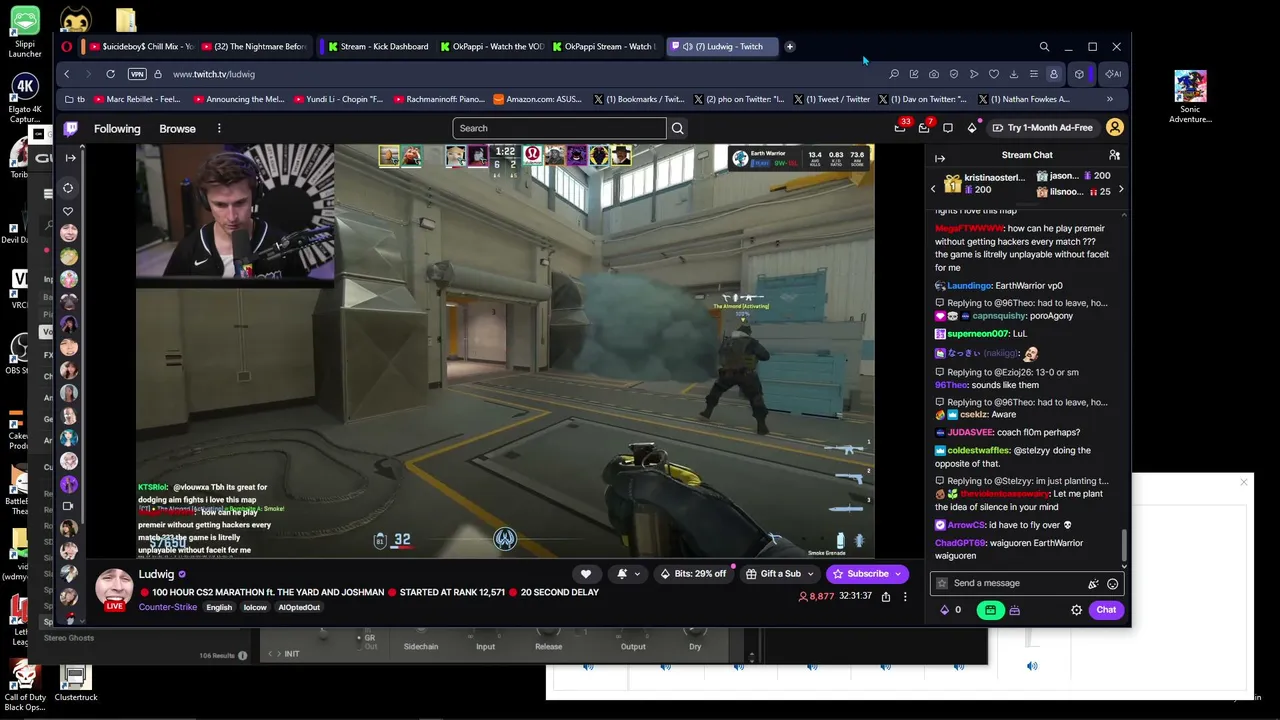Click the Bits: 29% off button
1280x720 pixels.
[693, 574]
